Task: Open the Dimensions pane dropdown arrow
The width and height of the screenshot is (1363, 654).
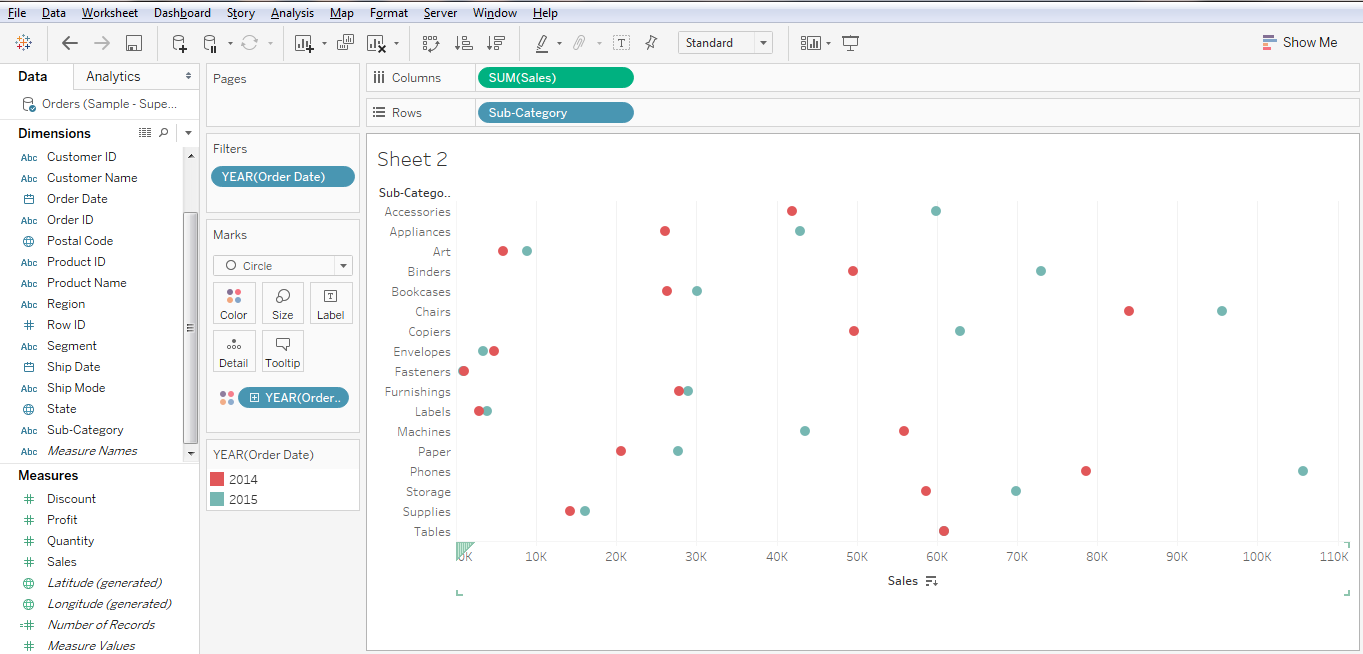Action: click(188, 133)
